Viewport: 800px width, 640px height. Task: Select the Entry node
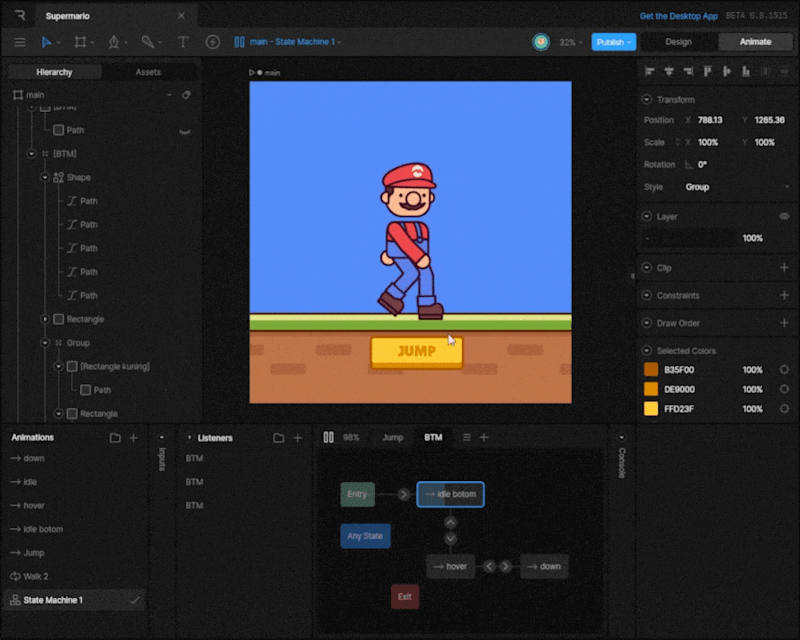tap(357, 494)
